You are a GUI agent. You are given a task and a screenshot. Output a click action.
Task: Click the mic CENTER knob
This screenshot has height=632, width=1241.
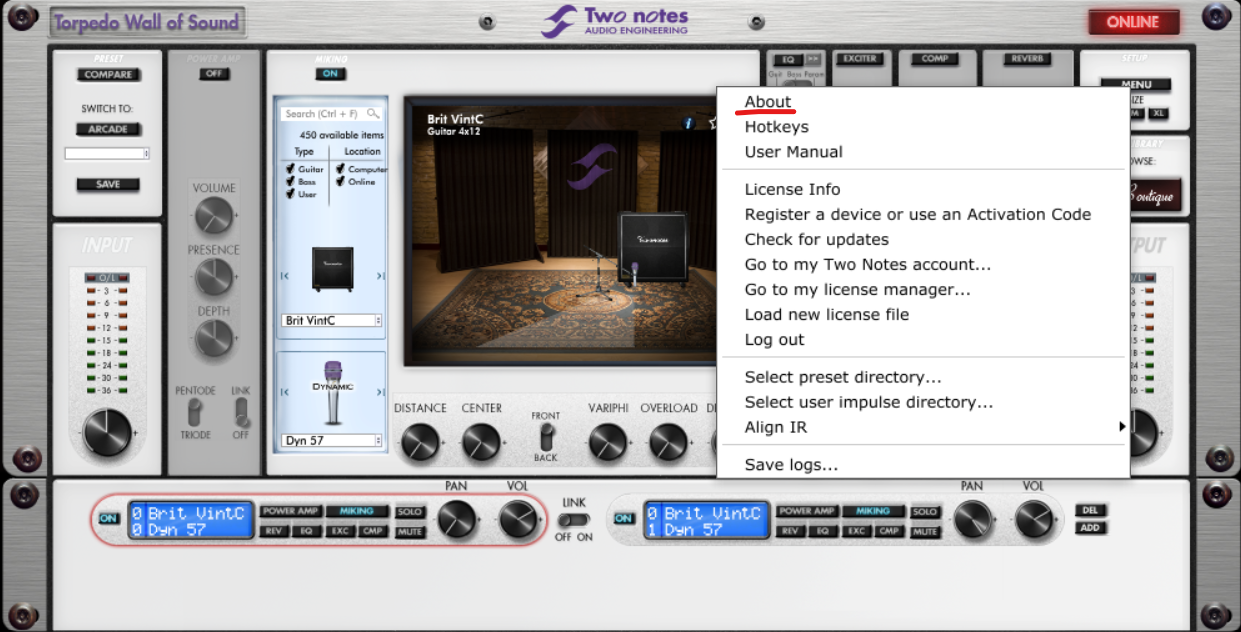(481, 442)
